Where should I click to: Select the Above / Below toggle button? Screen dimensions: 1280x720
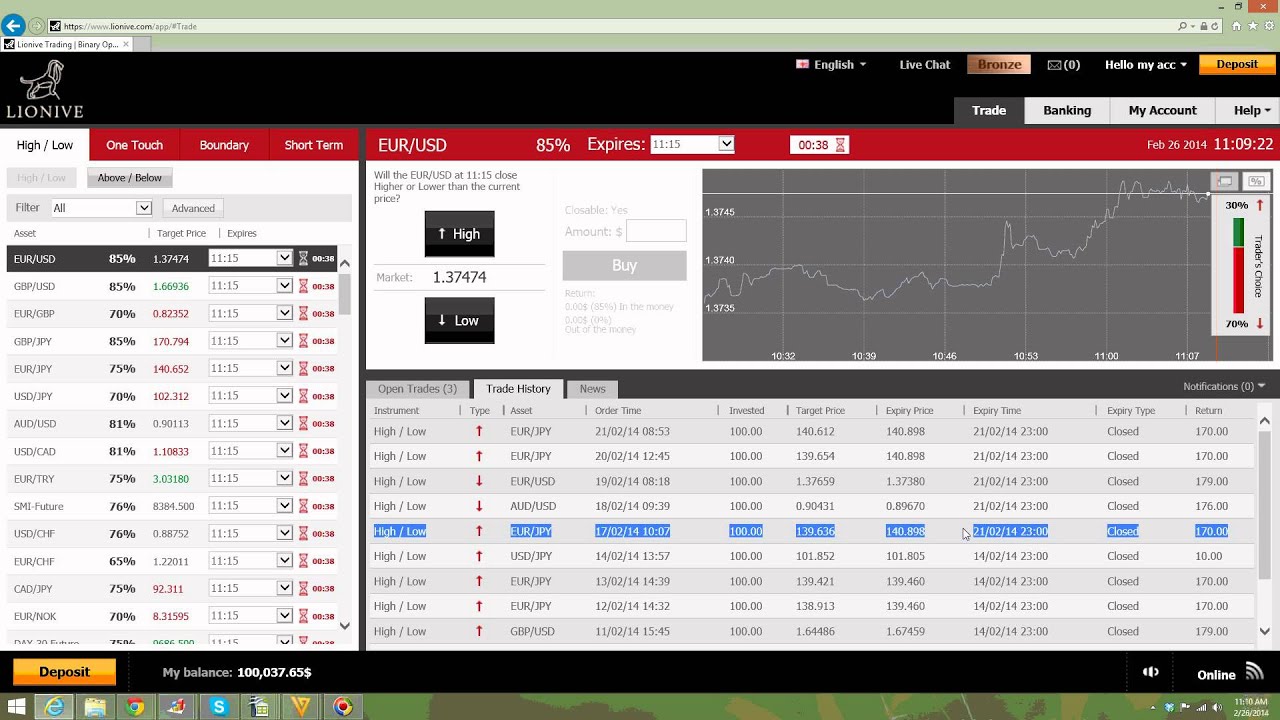click(130, 178)
